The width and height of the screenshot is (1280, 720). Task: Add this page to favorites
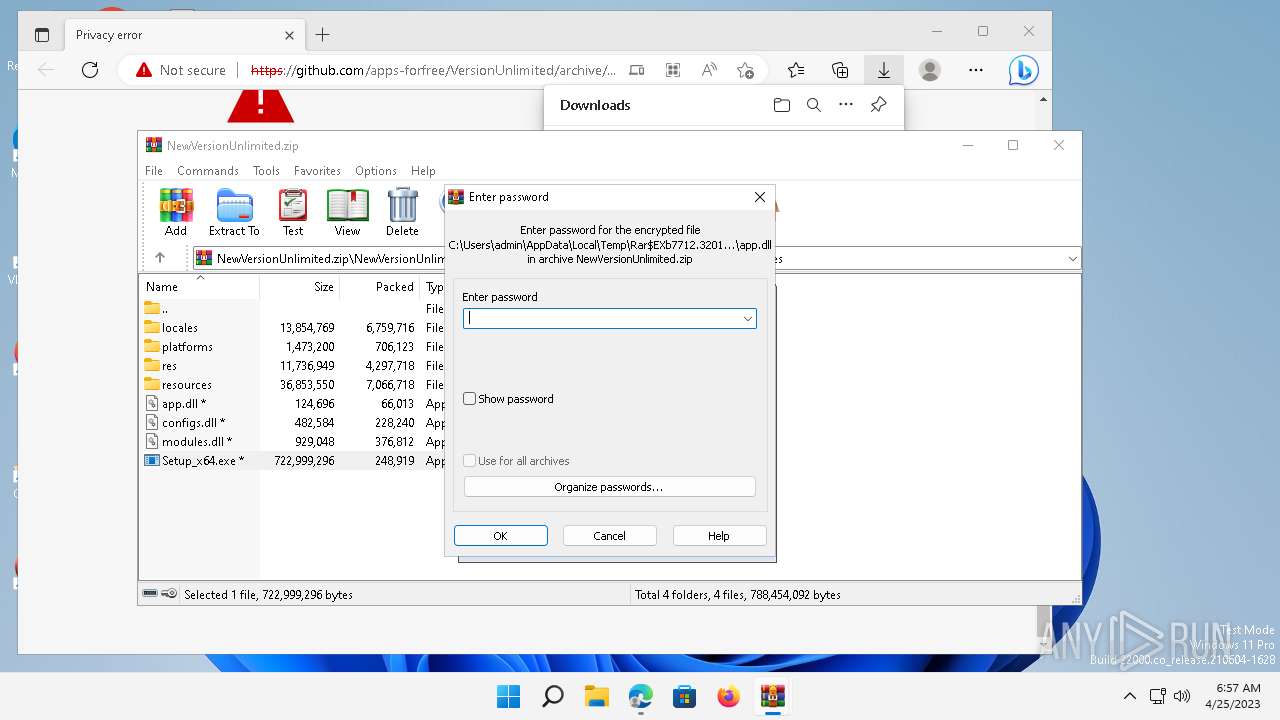(x=745, y=70)
